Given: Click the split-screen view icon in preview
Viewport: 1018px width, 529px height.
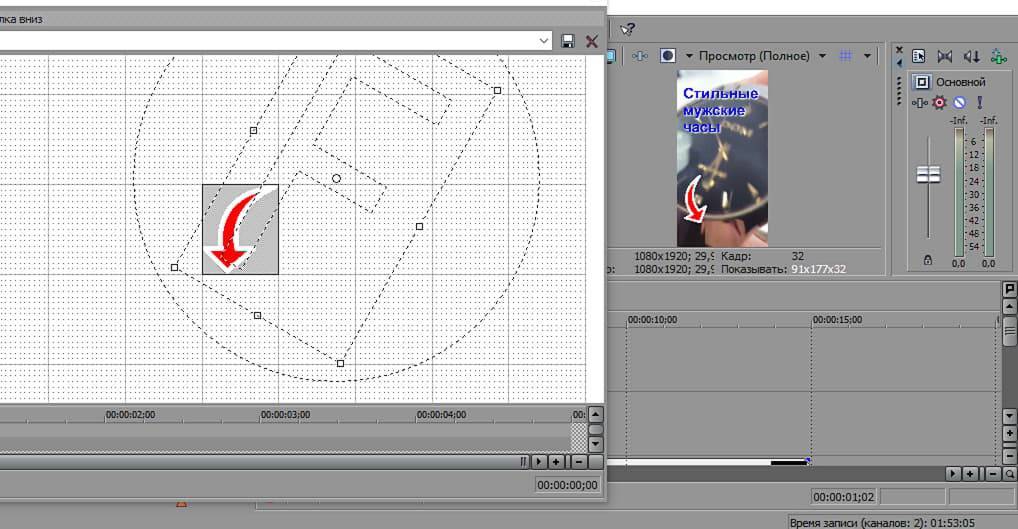Looking at the screenshot, I should click(x=640, y=56).
